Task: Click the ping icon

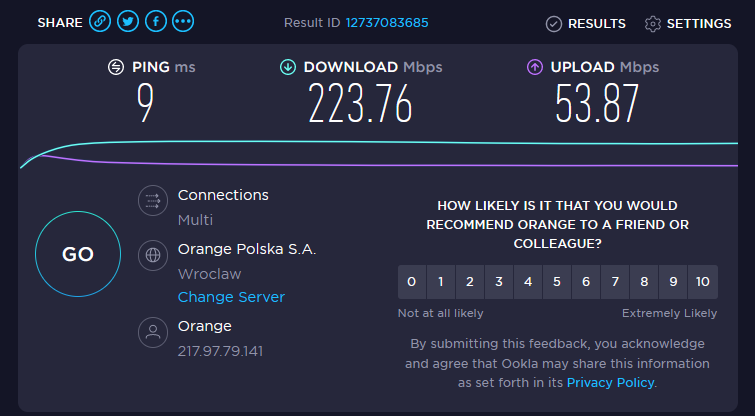Action: (117, 67)
